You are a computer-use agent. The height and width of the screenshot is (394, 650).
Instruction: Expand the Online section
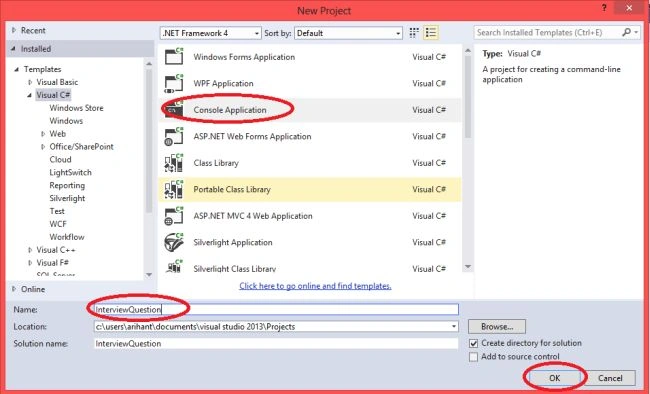[x=14, y=289]
